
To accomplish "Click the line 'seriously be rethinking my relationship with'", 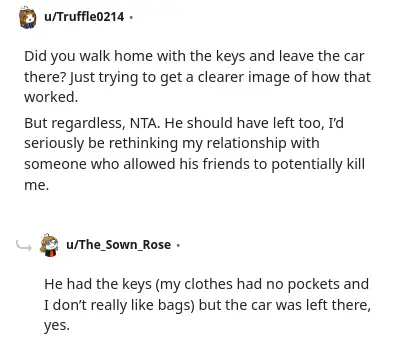I will [x=172, y=144].
